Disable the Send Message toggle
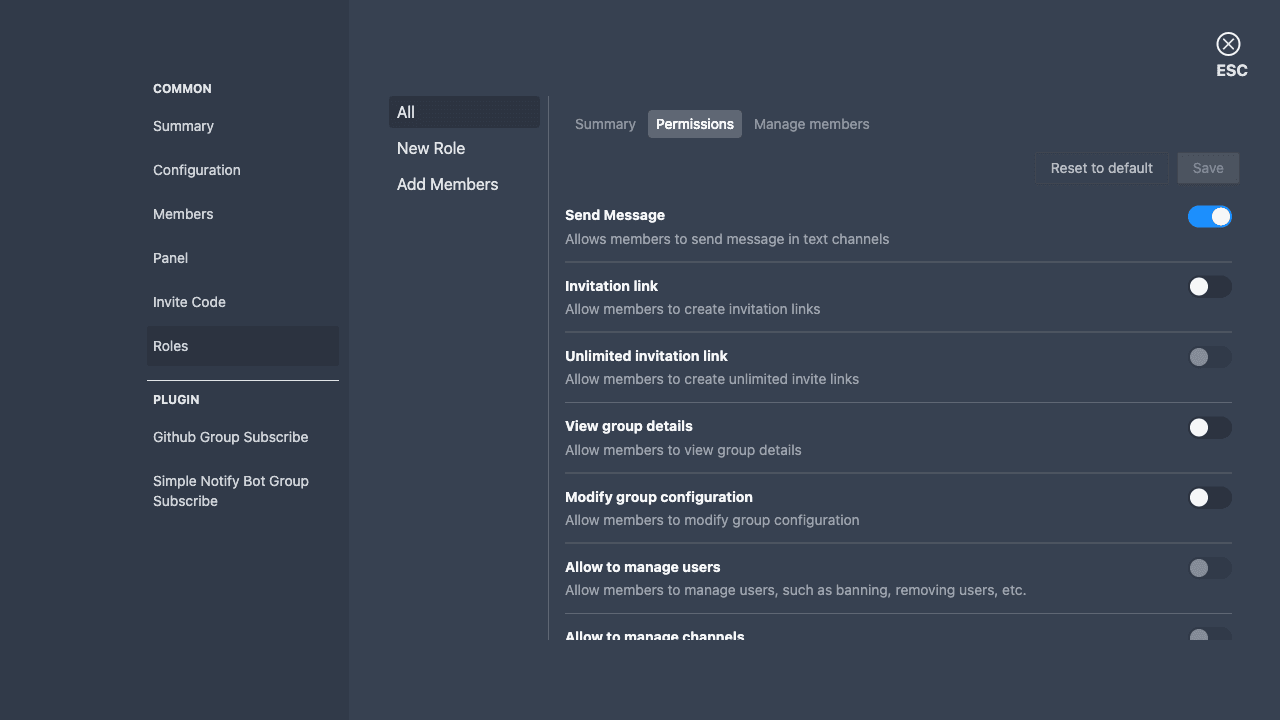 [x=1209, y=217]
